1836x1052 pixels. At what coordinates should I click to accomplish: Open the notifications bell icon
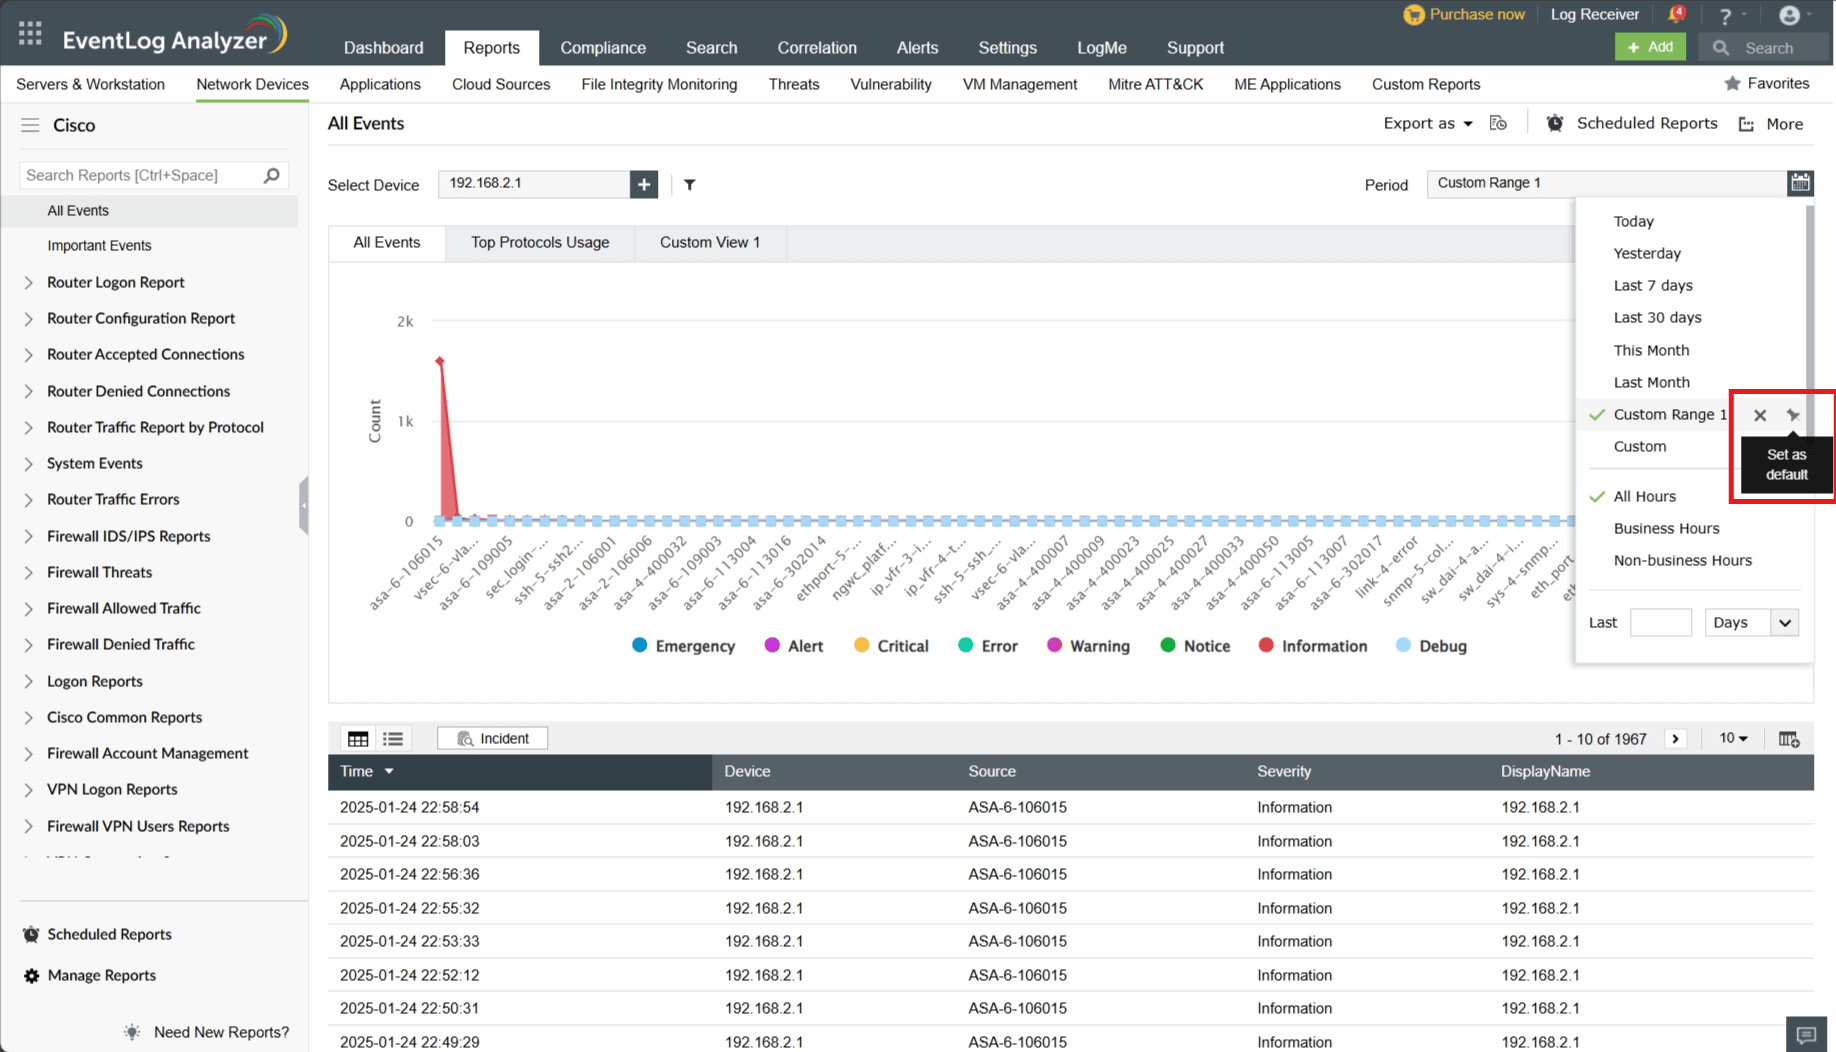tap(1677, 15)
